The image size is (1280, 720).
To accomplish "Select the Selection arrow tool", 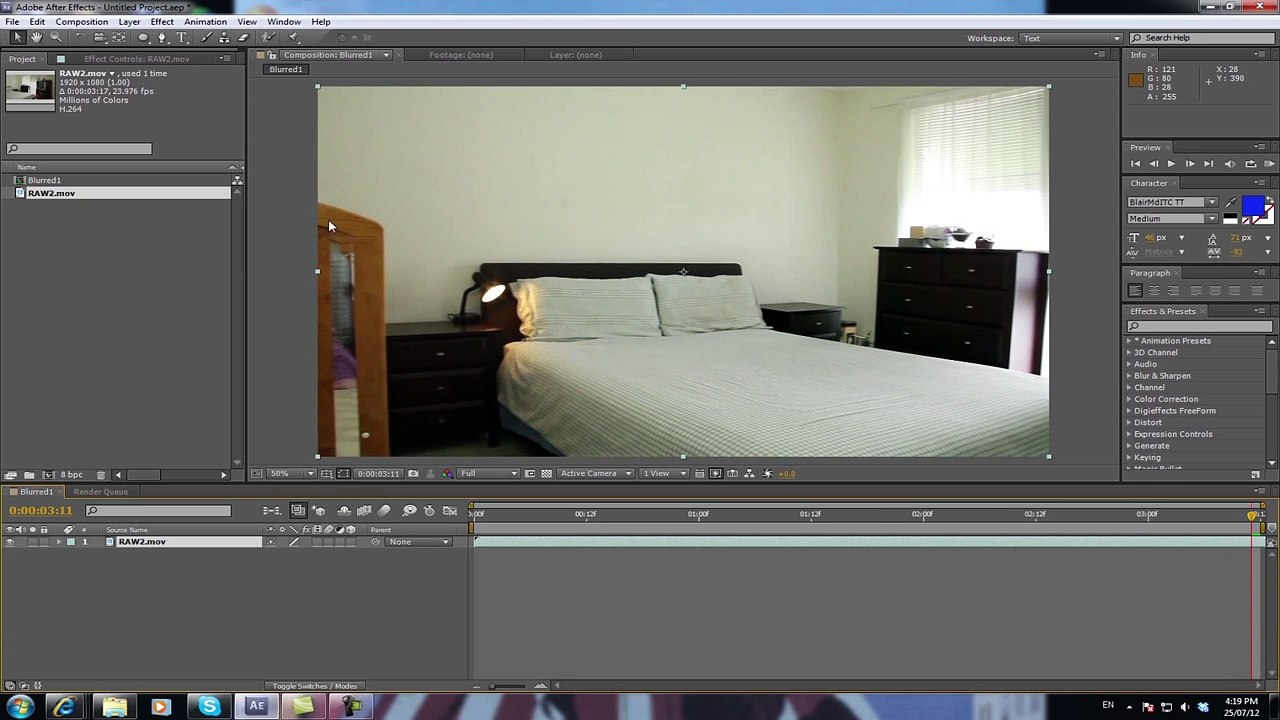I will (x=17, y=38).
